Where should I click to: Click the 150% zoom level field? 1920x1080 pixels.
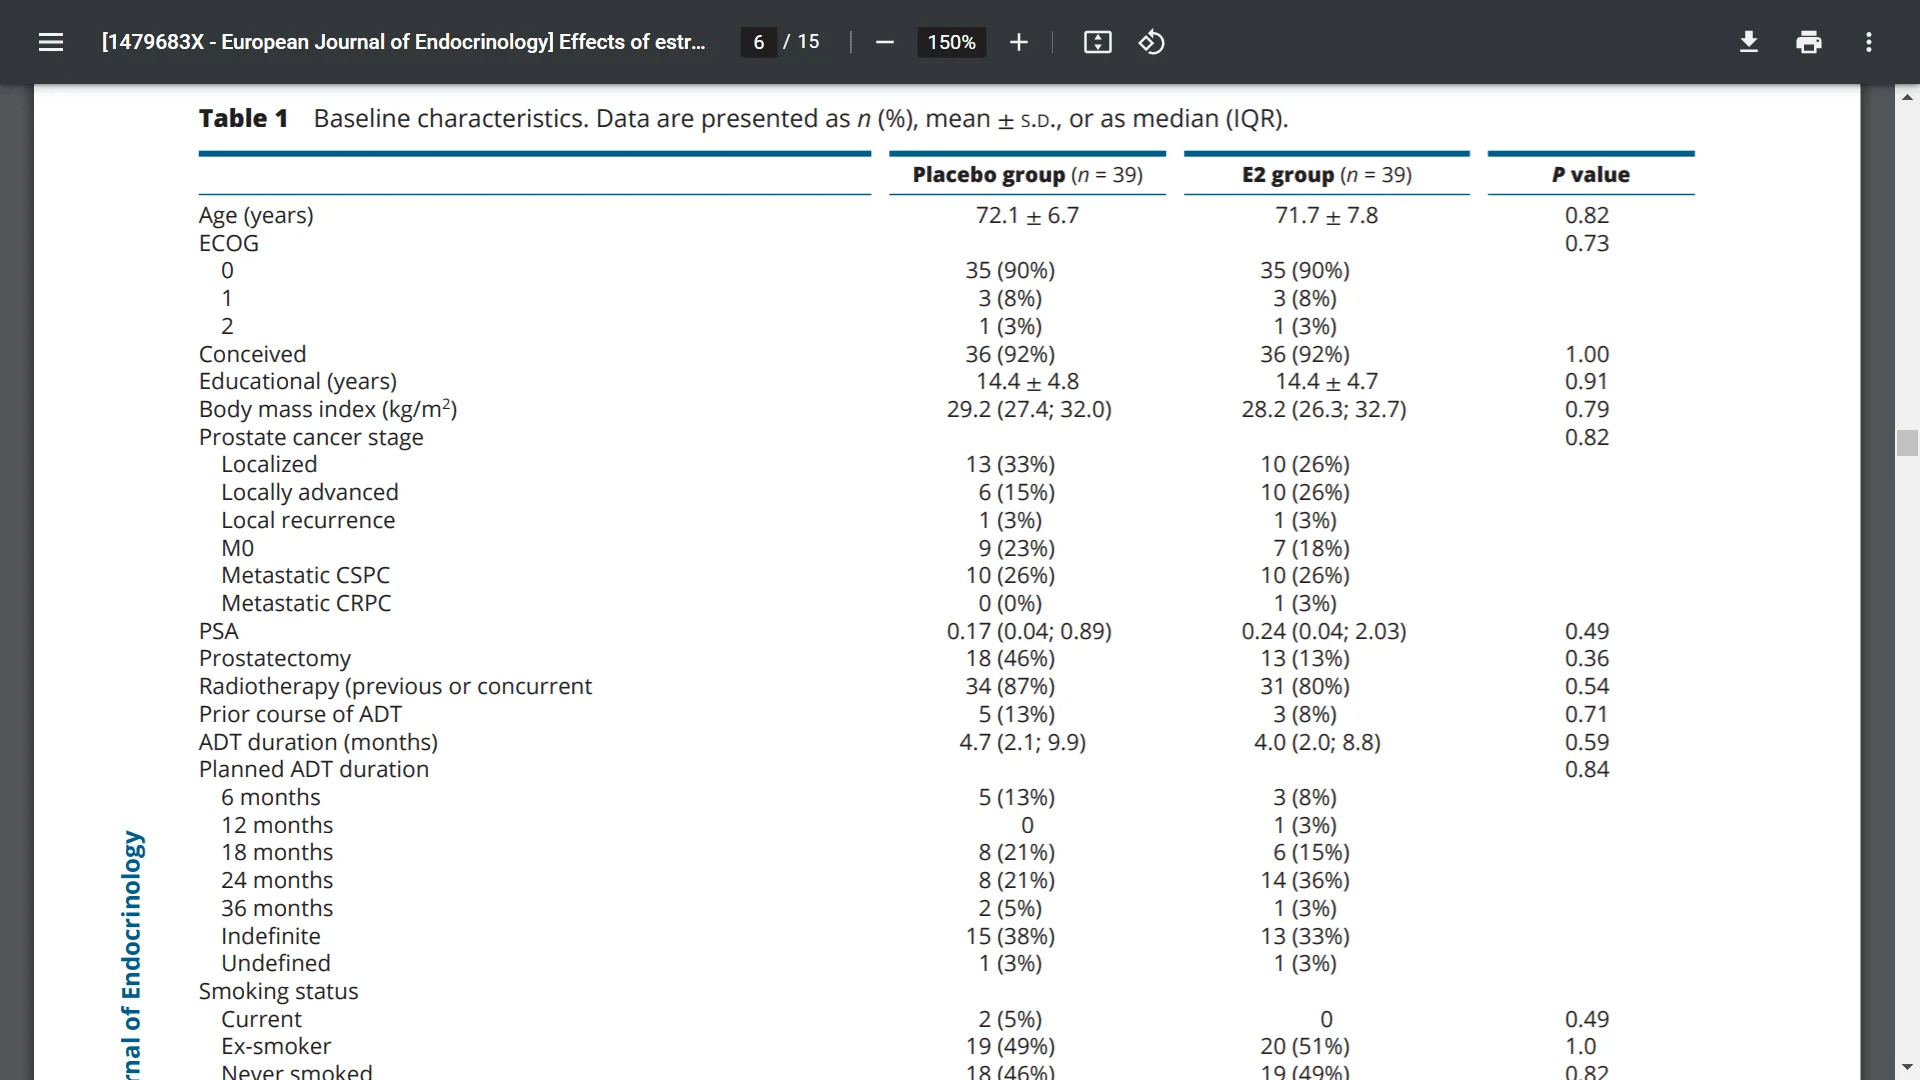point(951,42)
